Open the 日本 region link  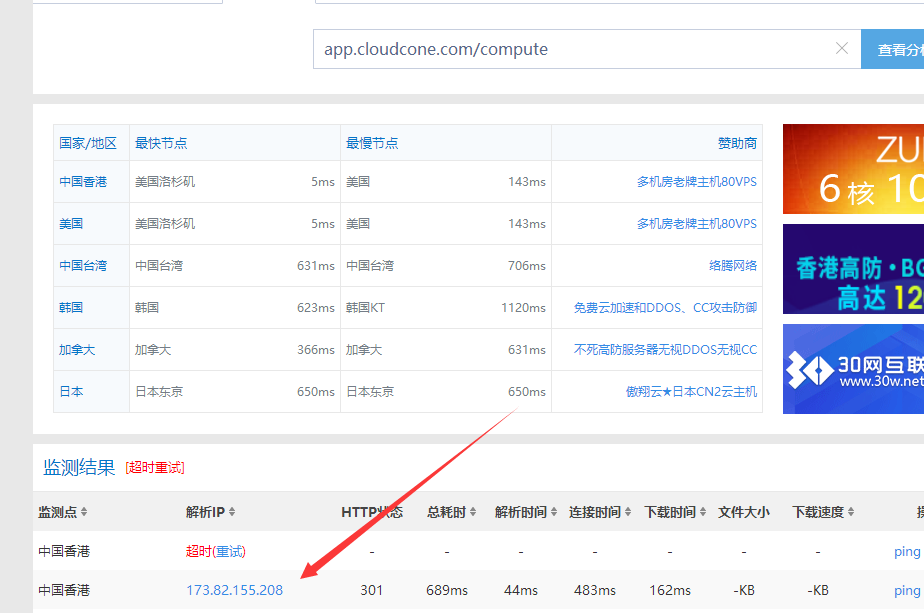click(71, 391)
